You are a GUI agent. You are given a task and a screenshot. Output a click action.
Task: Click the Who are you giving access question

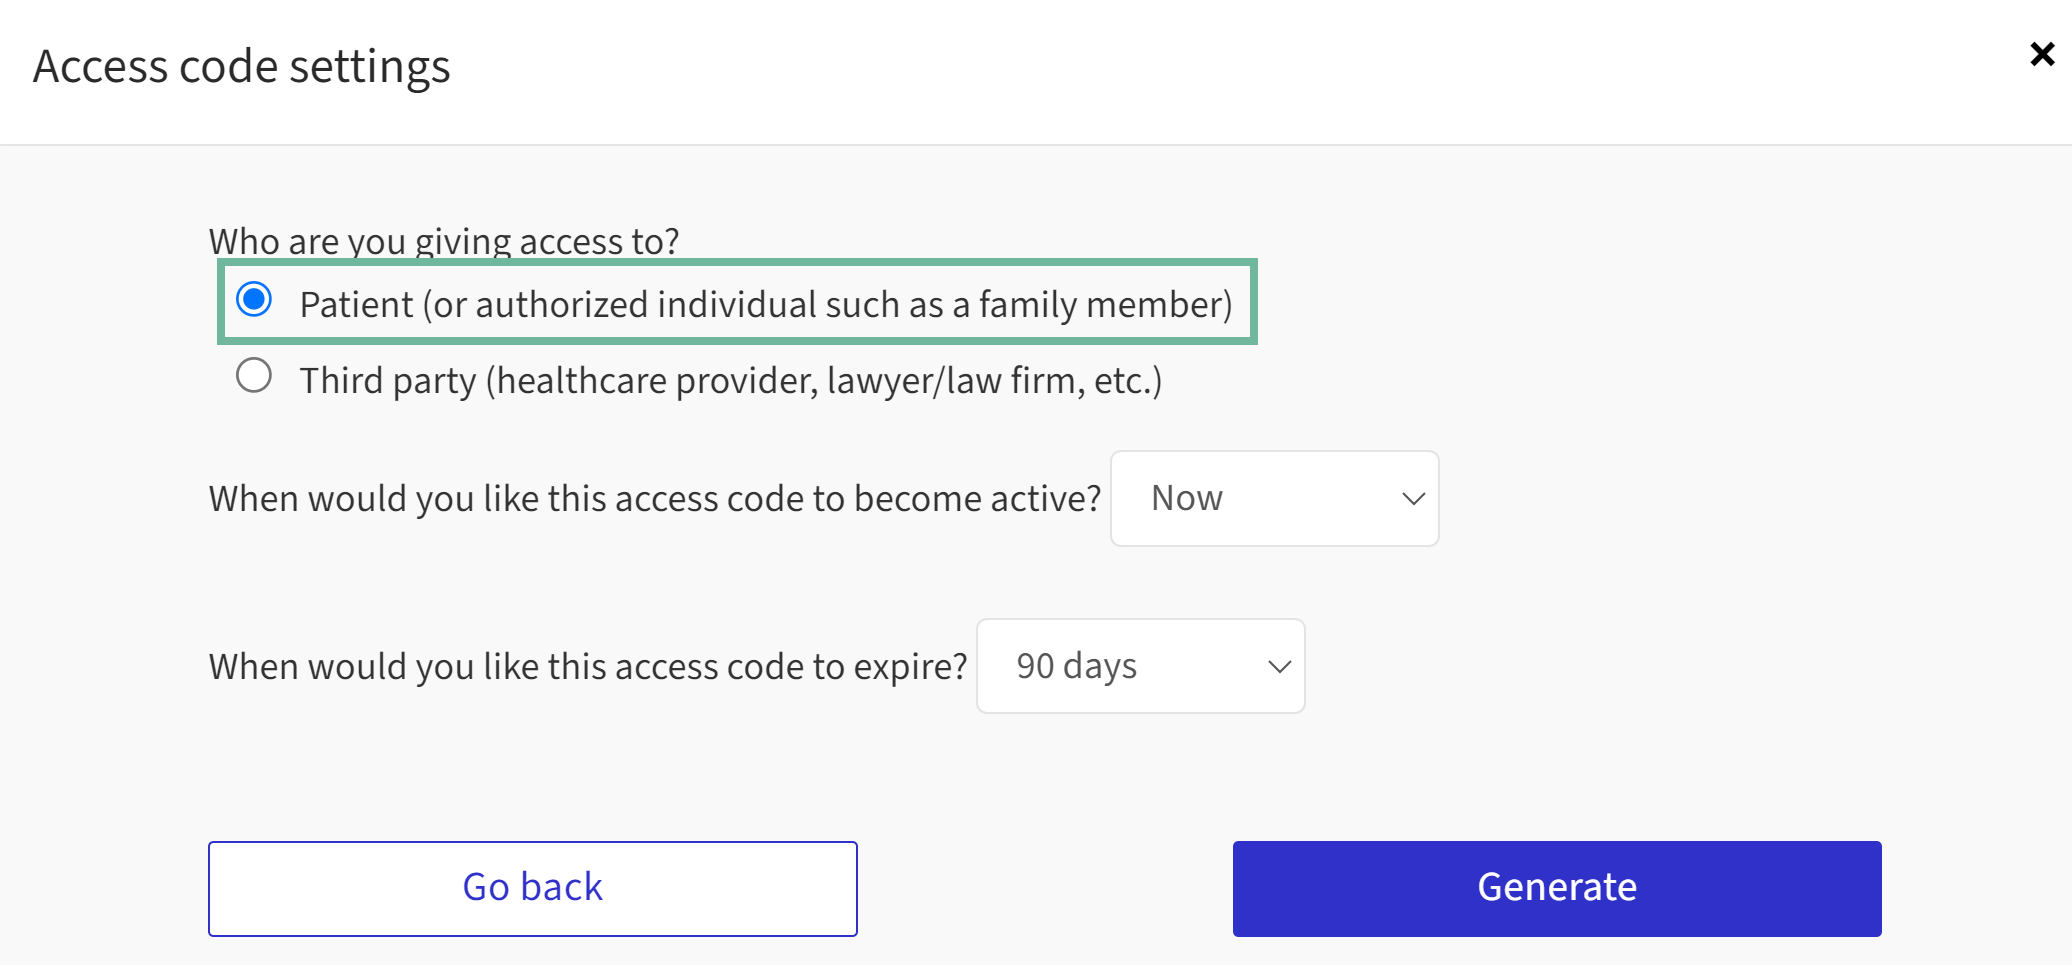click(443, 241)
